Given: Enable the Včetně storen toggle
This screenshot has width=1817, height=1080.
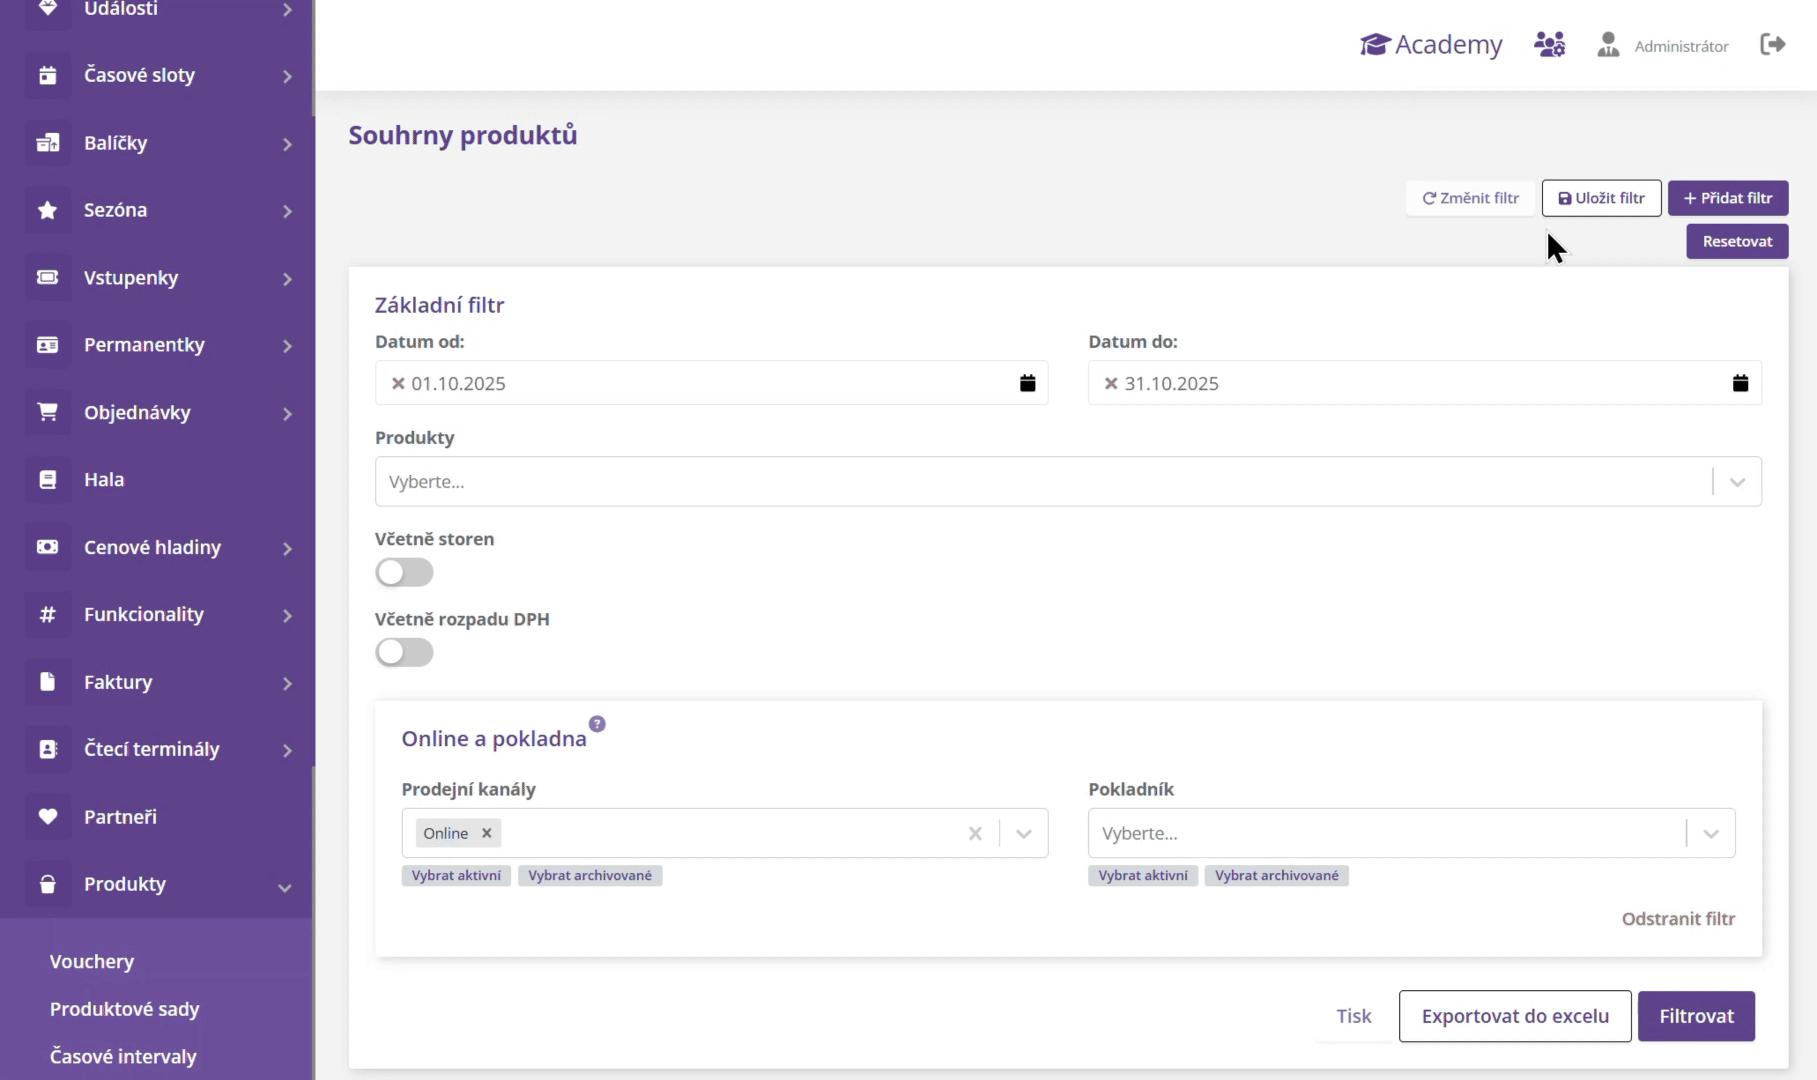Looking at the screenshot, I should [x=404, y=572].
